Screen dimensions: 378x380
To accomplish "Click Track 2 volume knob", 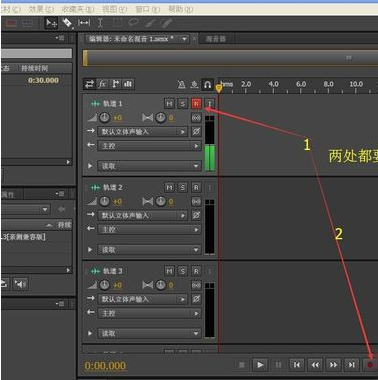I will (x=105, y=201).
